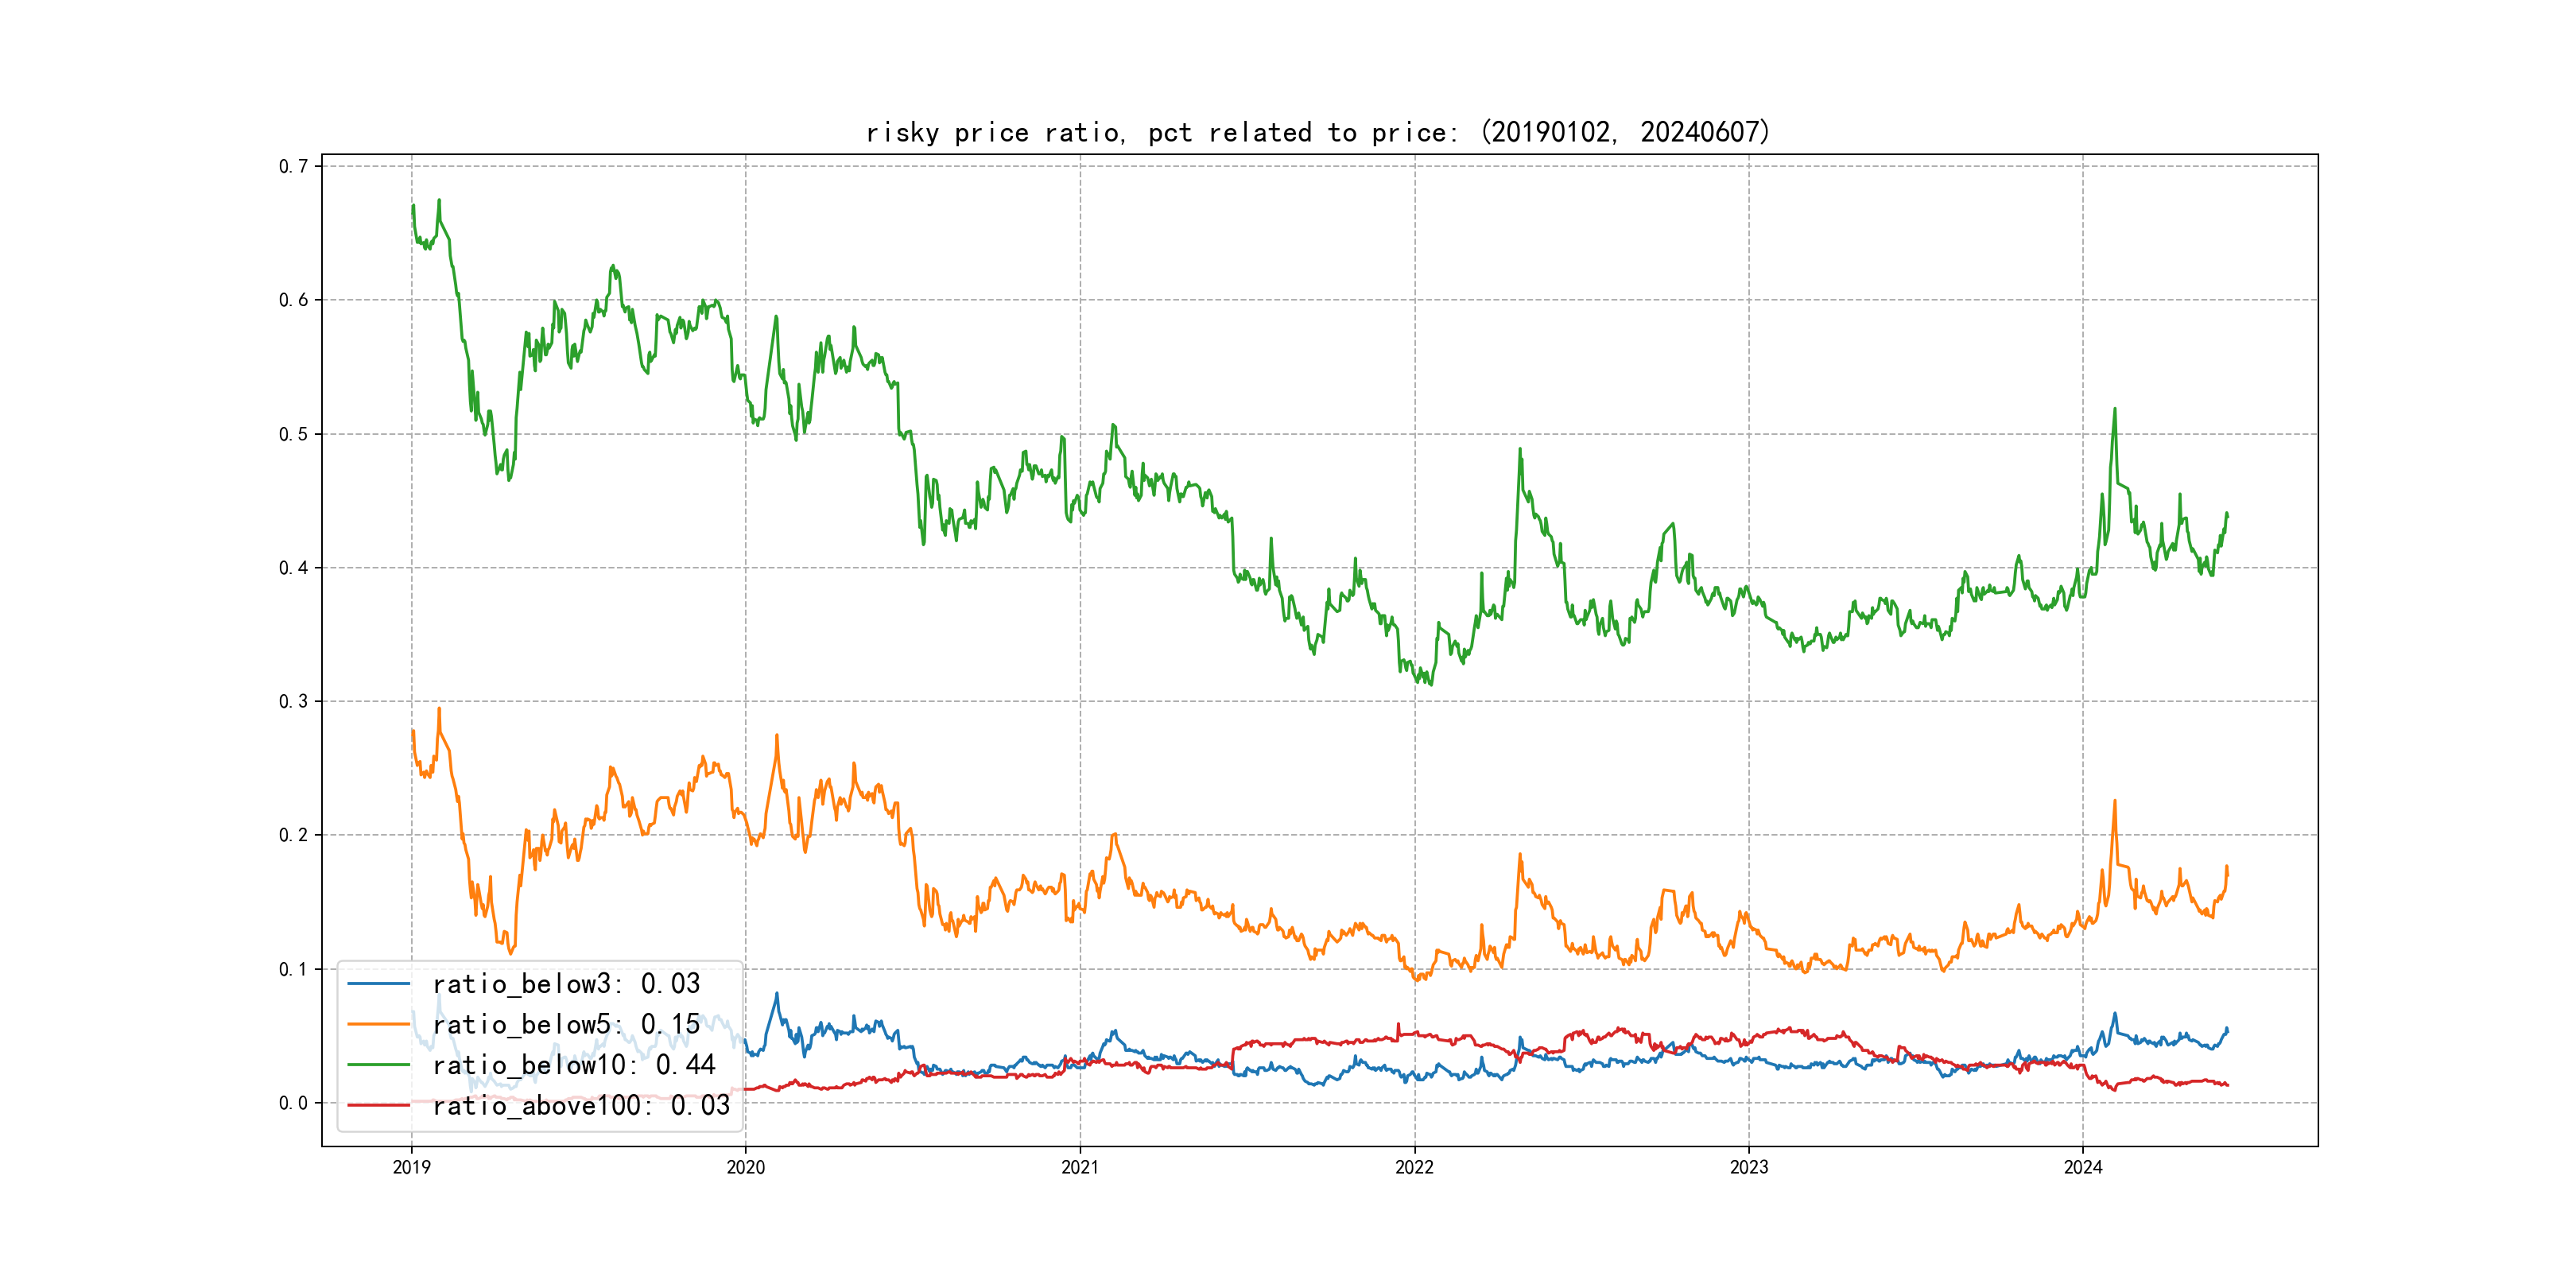
Task: Click the 2024 x-axis tick label
Action: [x=2083, y=1167]
